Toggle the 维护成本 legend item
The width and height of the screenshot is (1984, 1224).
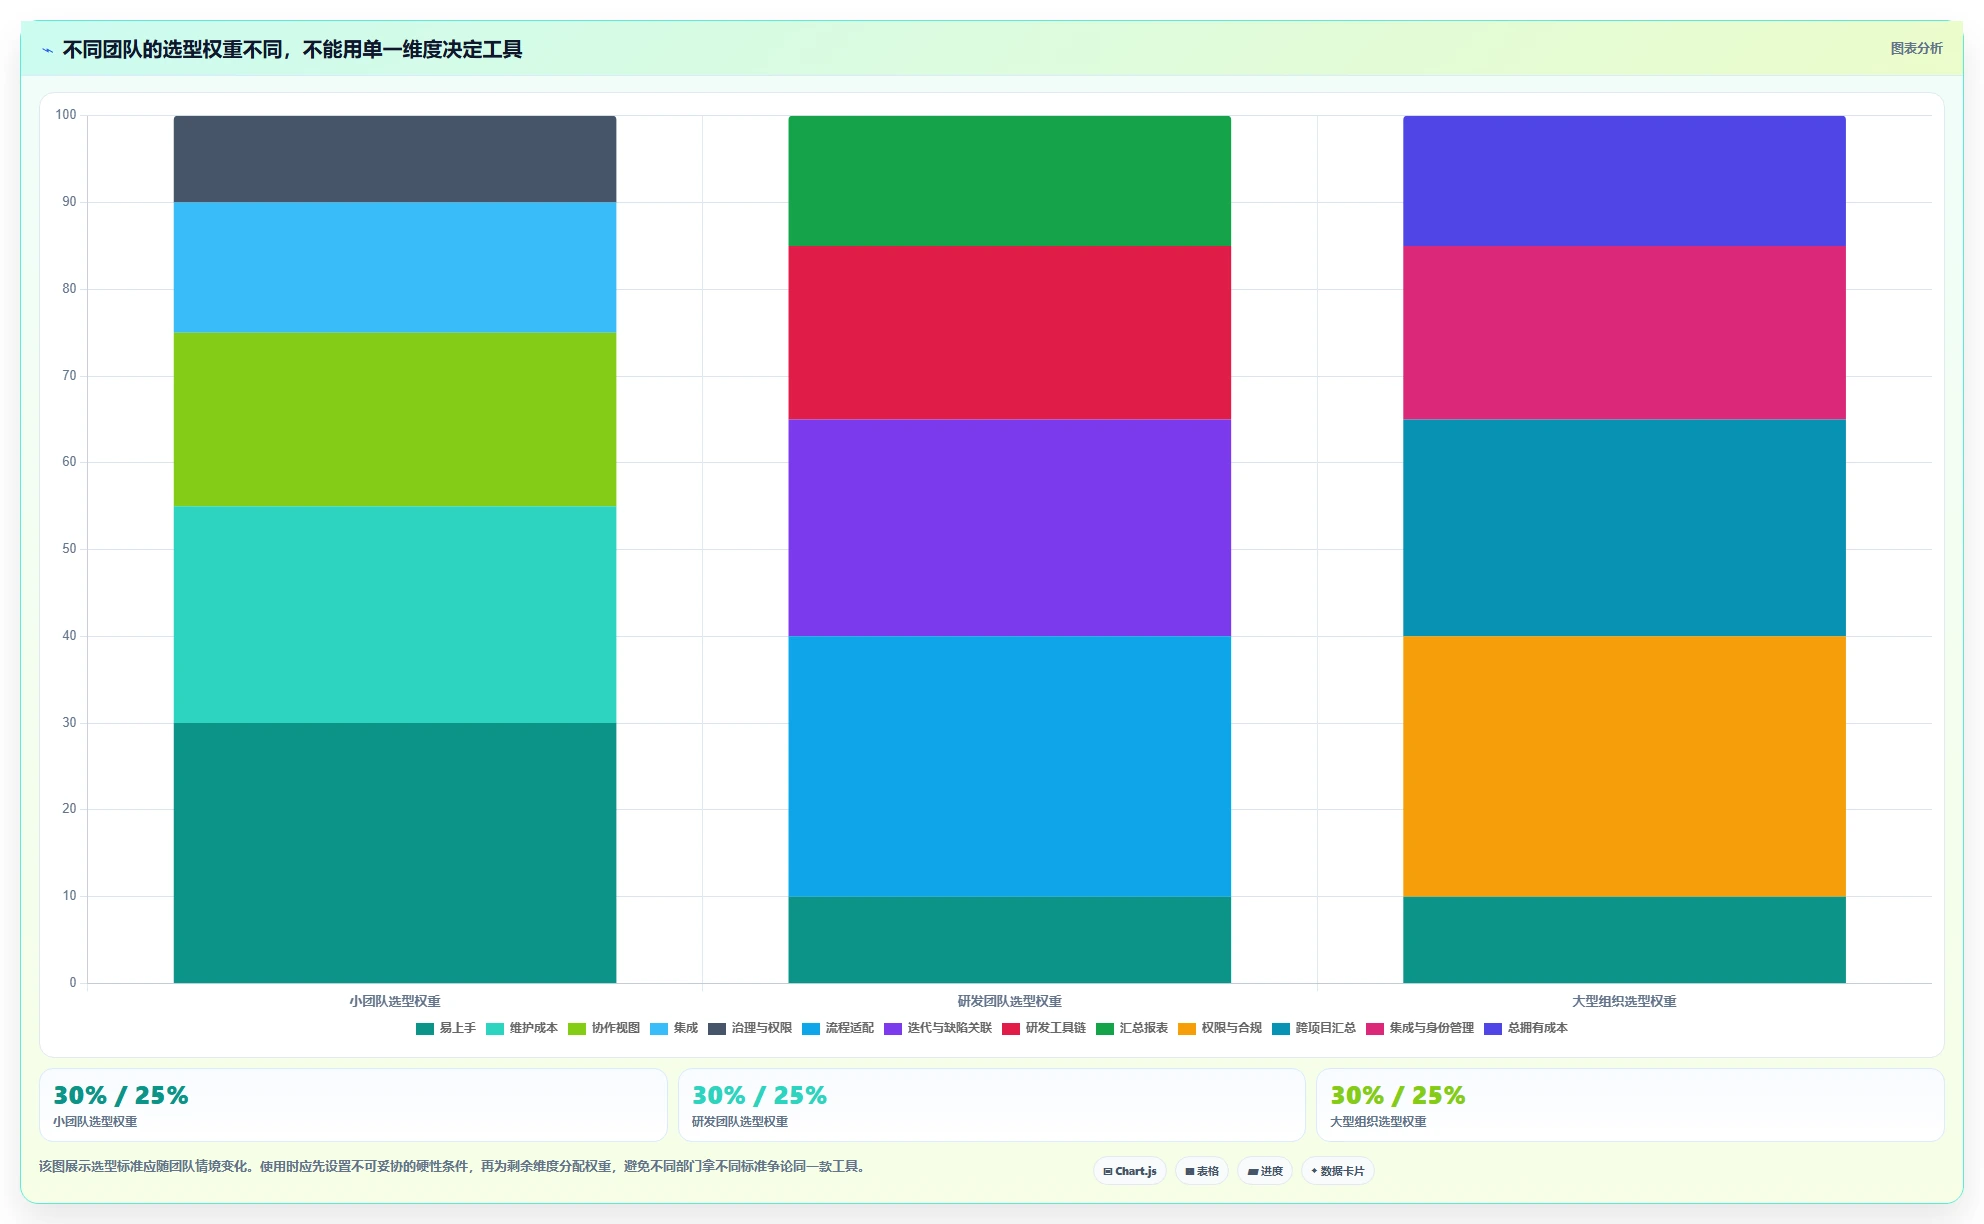[522, 1028]
